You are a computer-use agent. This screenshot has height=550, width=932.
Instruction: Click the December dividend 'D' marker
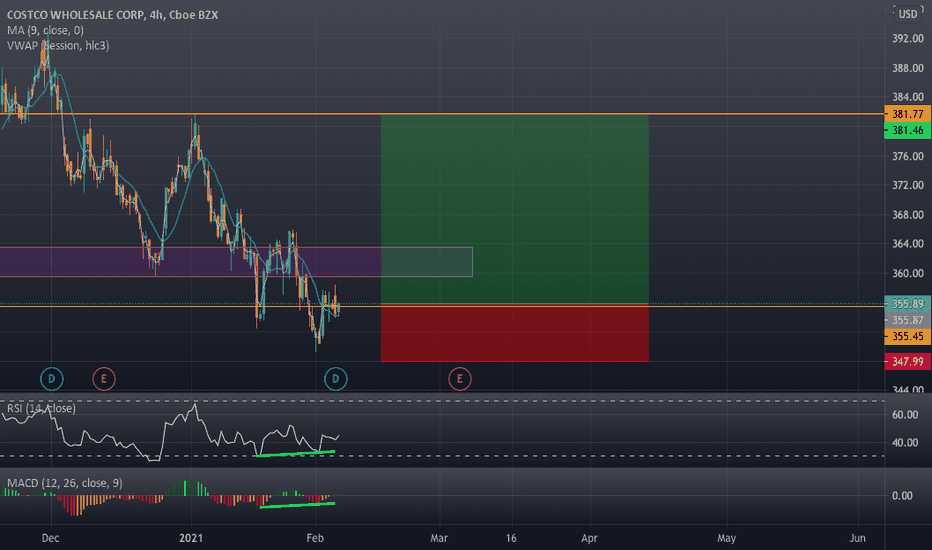[x=52, y=379]
